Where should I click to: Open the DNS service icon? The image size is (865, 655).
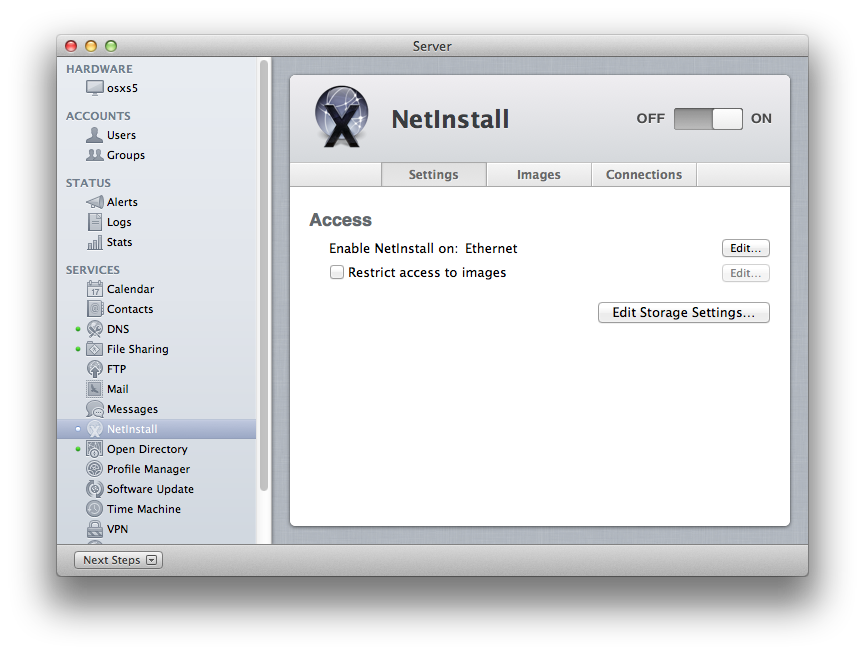coord(94,329)
